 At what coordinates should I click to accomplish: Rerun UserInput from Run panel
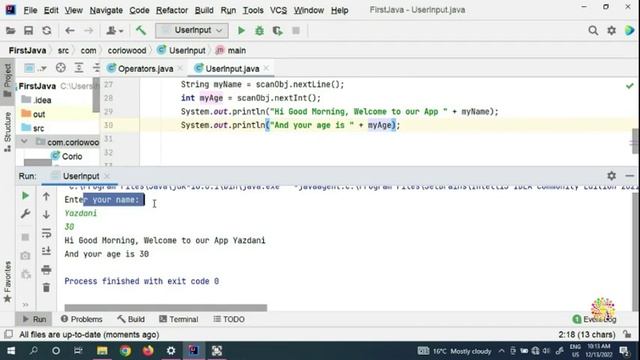[25, 196]
